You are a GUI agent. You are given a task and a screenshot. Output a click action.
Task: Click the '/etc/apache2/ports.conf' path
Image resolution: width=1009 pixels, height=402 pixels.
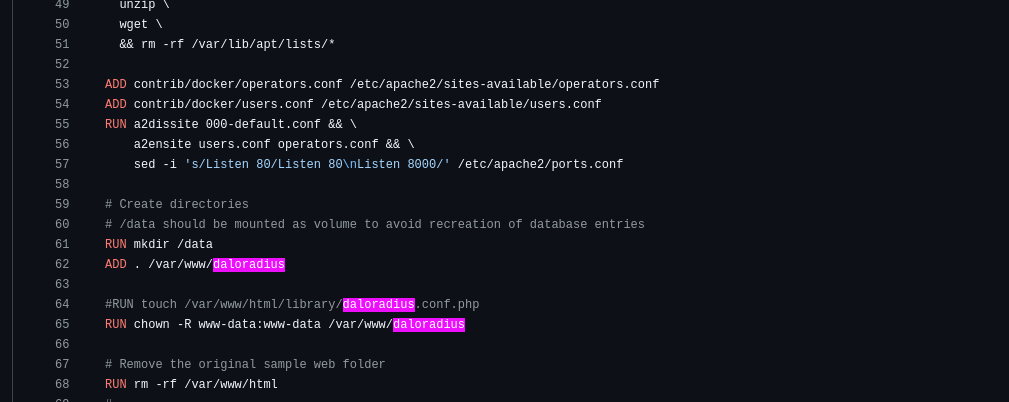[x=541, y=164]
